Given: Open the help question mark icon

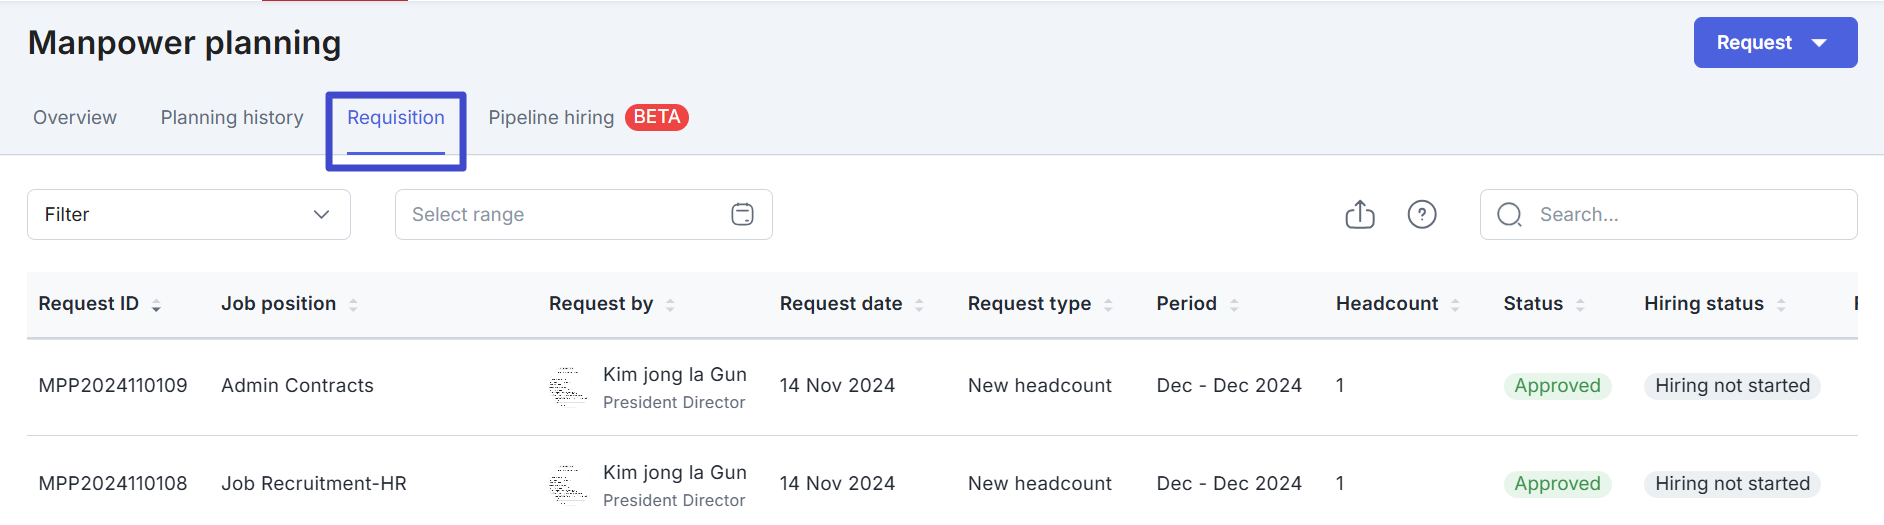Looking at the screenshot, I should [1422, 215].
